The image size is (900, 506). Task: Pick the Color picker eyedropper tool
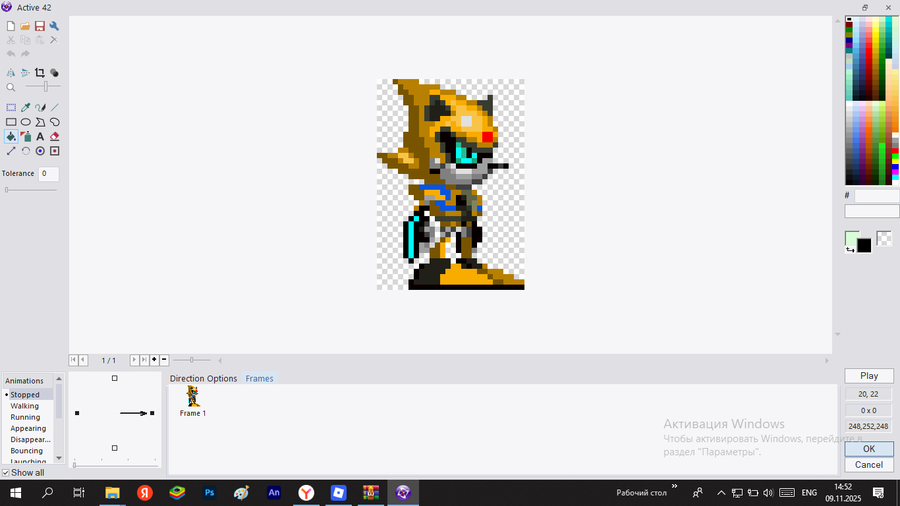pyautogui.click(x=25, y=107)
